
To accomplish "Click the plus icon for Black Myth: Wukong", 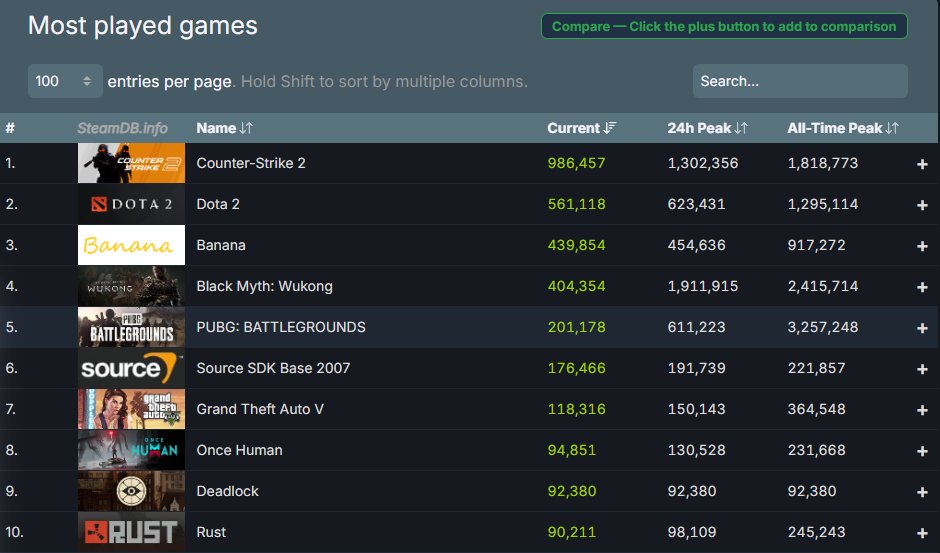I will pos(922,287).
